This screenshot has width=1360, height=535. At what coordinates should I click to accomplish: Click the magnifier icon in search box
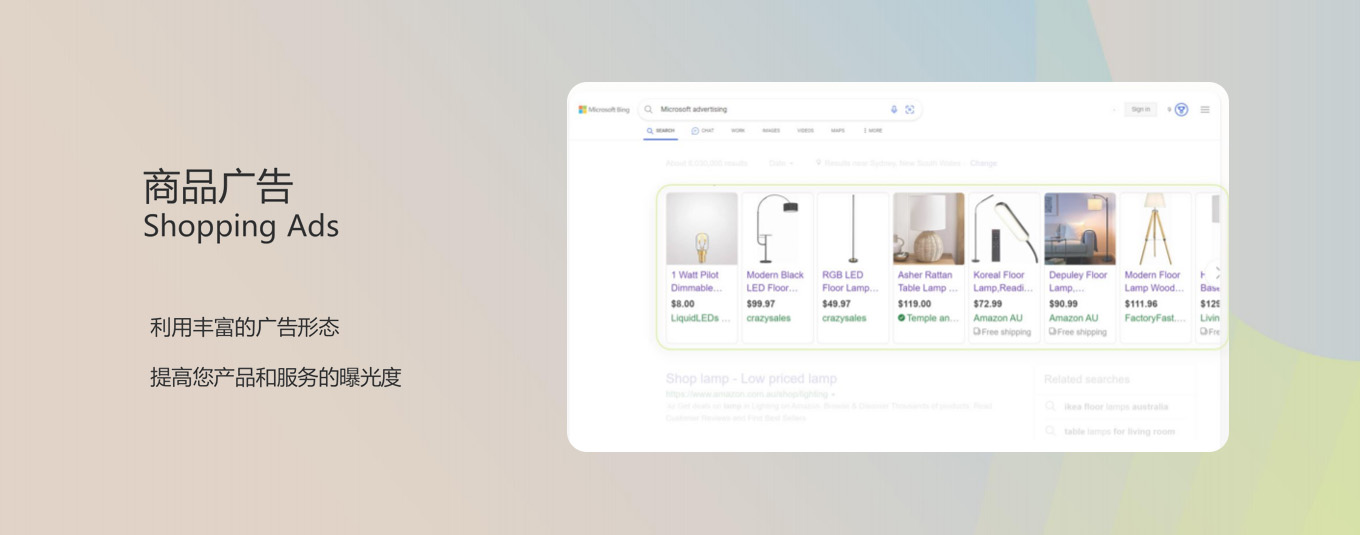[x=649, y=110]
